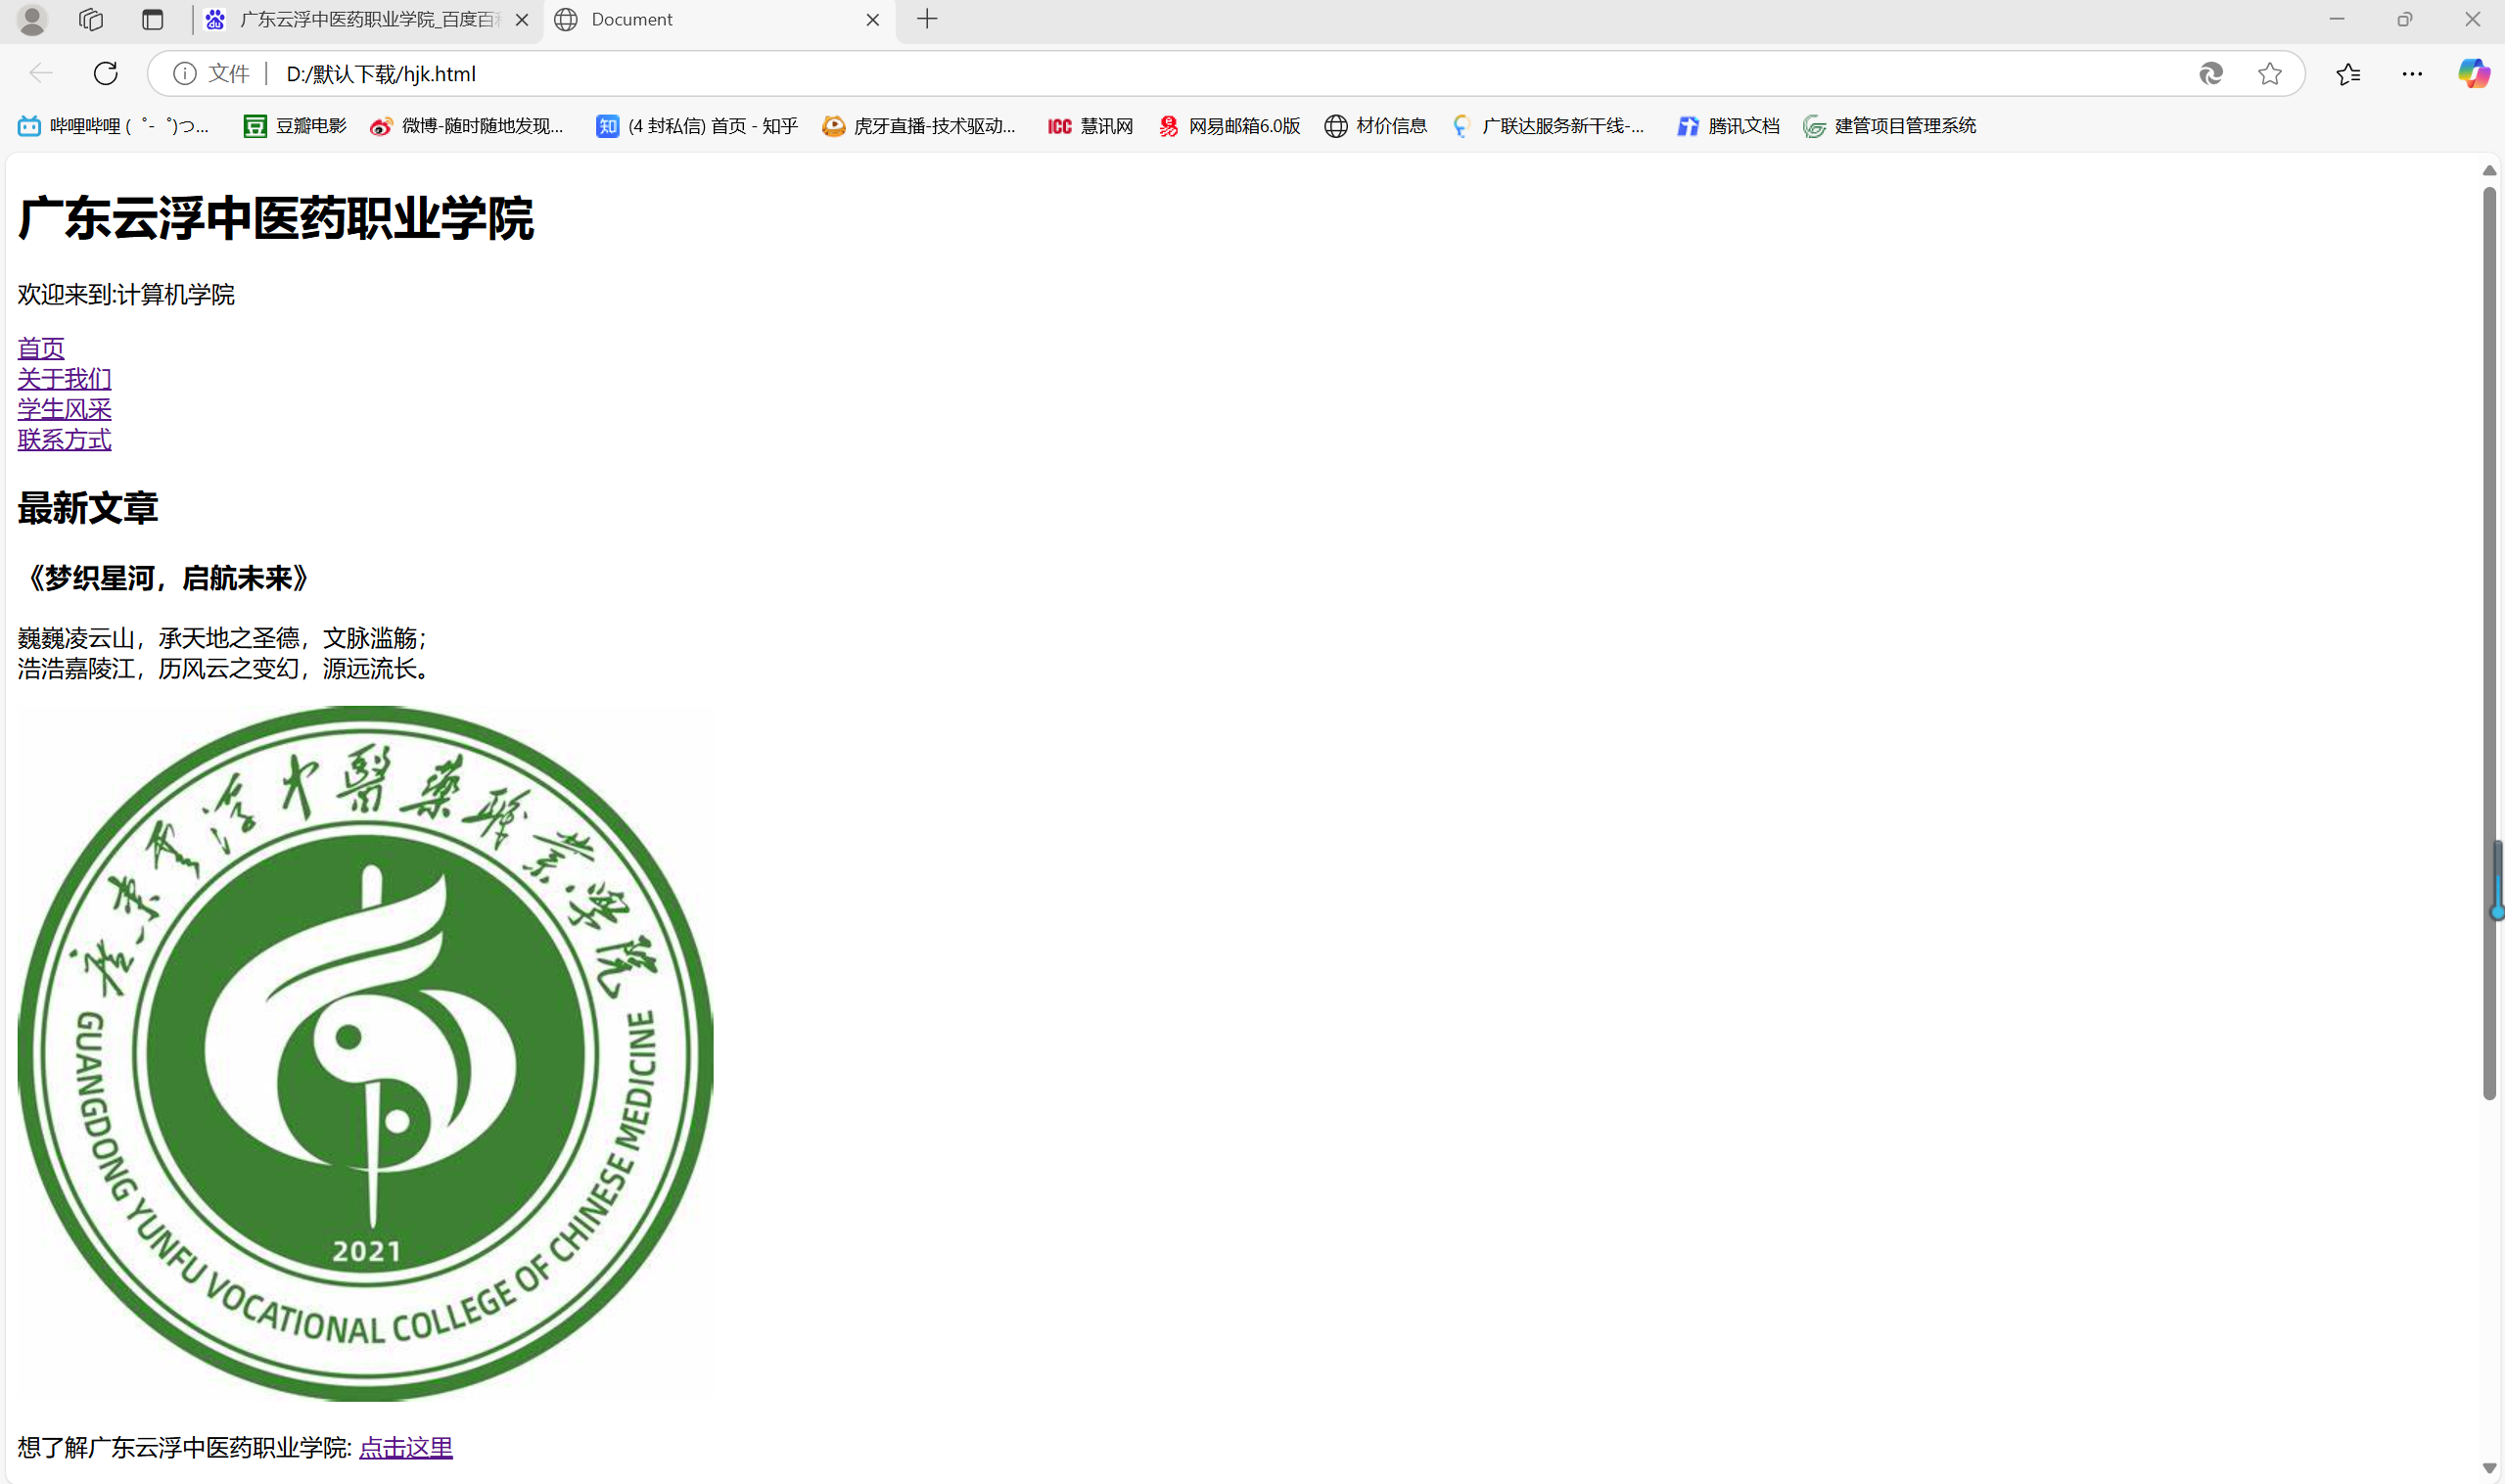Click the scrollbar down arrow

point(2488,1468)
